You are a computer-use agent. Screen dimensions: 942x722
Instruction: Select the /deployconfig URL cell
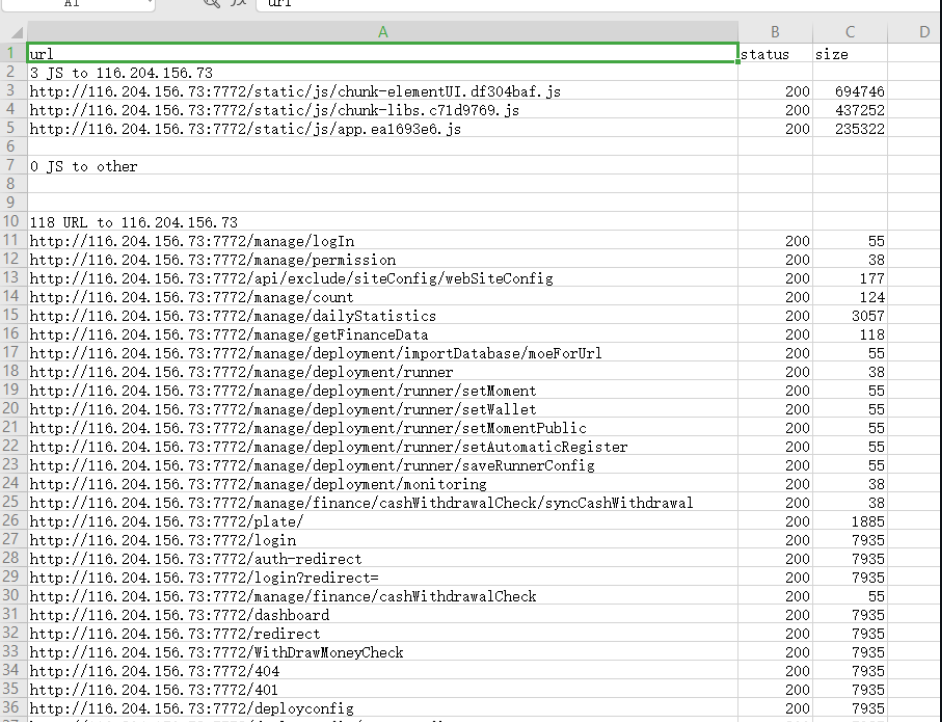(x=383, y=708)
